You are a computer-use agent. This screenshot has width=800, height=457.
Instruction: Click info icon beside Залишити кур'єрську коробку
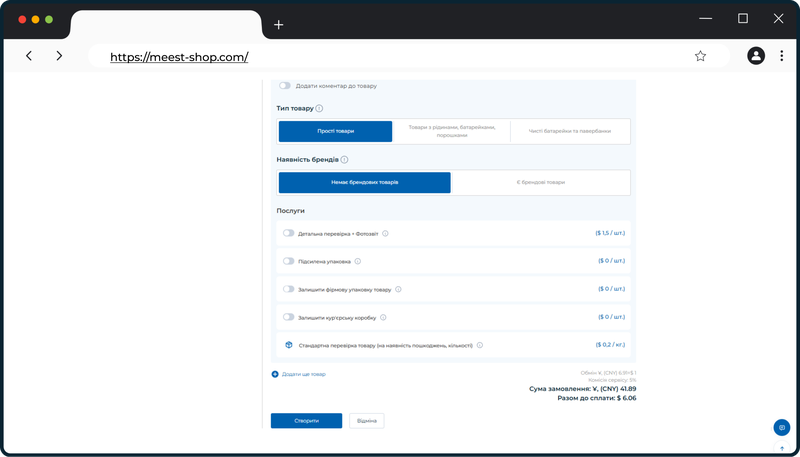[383, 317]
